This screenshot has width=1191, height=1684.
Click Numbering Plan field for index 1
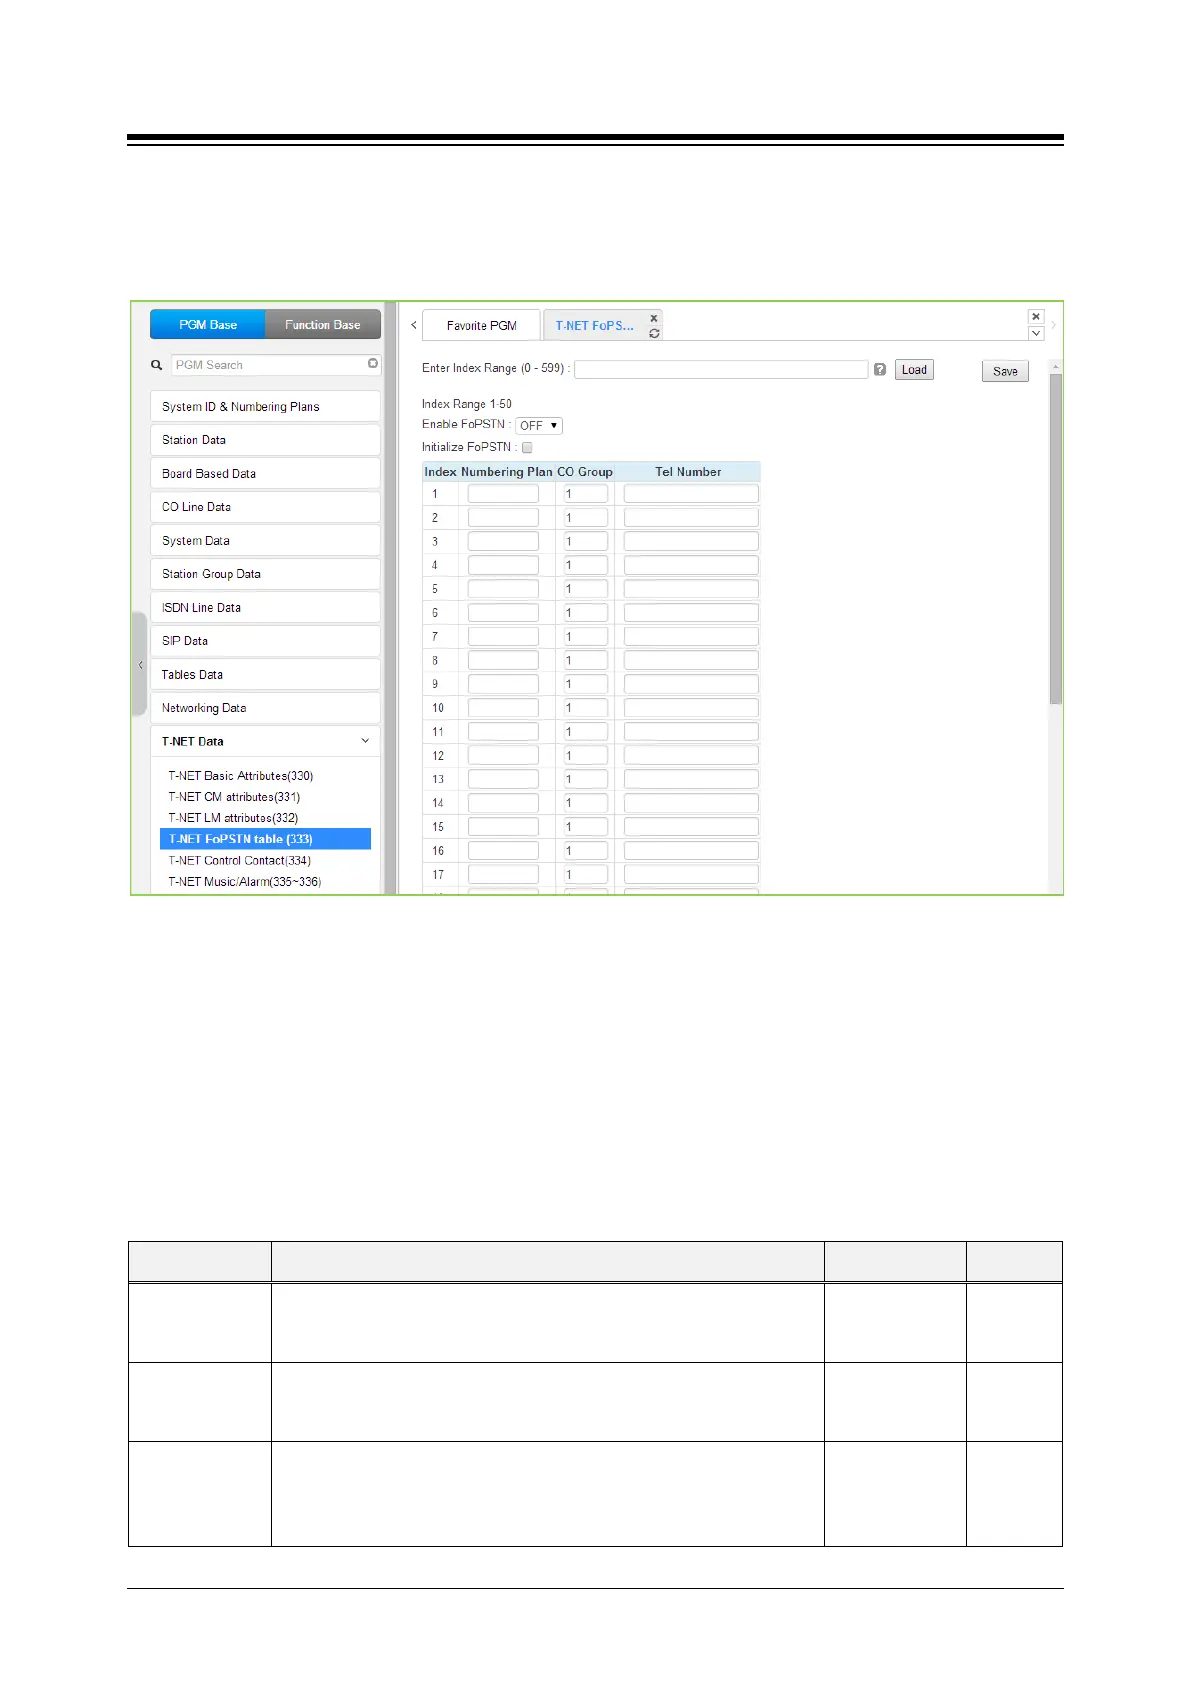coord(503,494)
